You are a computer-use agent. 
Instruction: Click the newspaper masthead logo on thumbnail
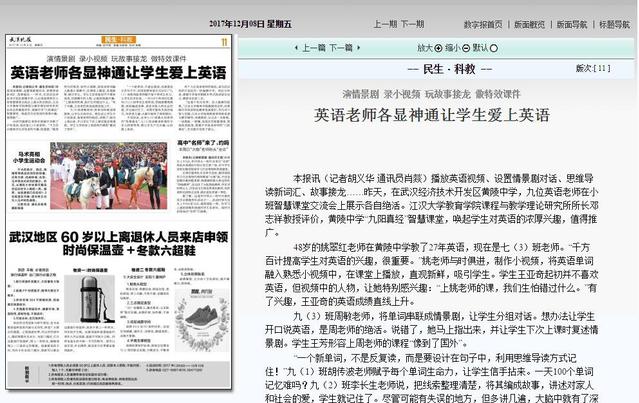click(x=20, y=40)
